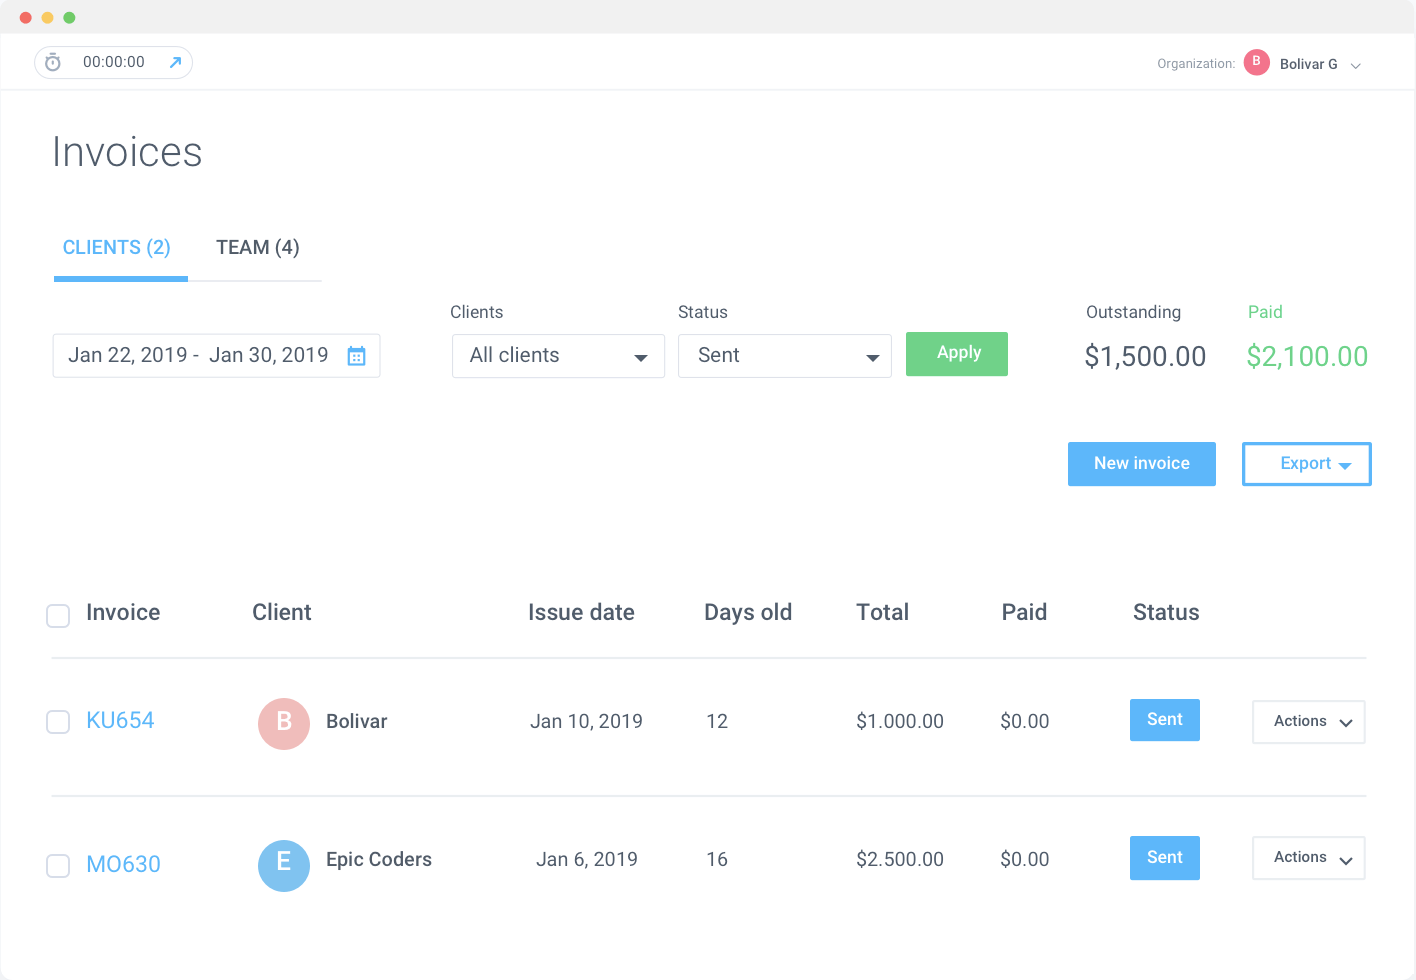Click the stopwatch timer icon
Screen dimensions: 1416x980
pos(53,63)
